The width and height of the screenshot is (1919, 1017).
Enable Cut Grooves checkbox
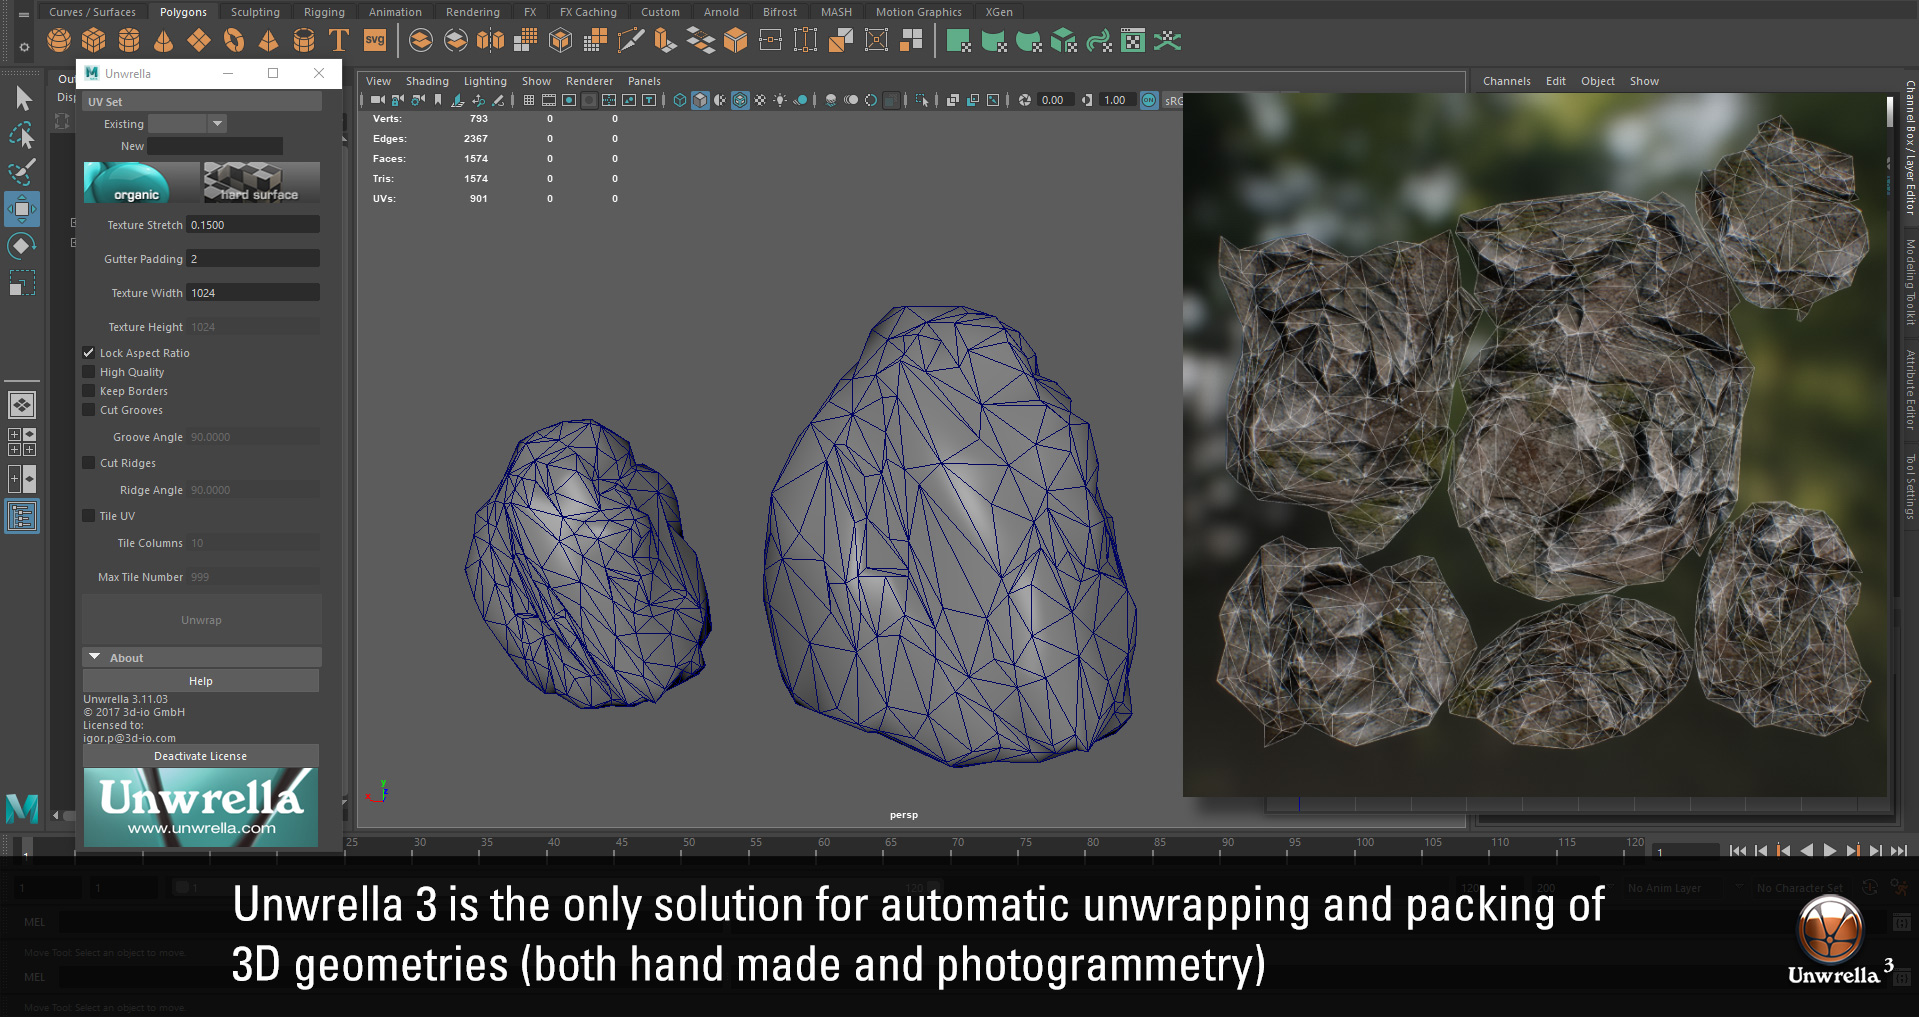click(x=88, y=410)
